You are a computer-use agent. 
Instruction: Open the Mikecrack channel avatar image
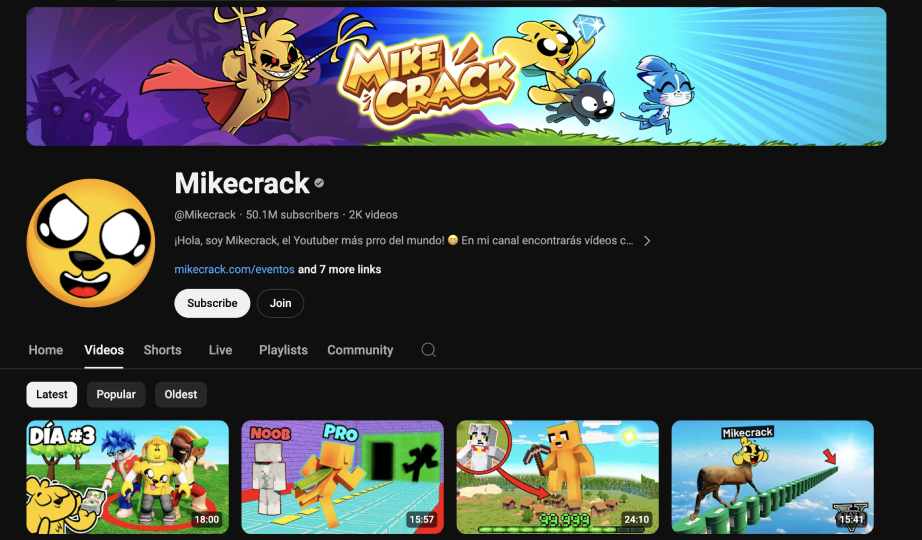[91, 243]
